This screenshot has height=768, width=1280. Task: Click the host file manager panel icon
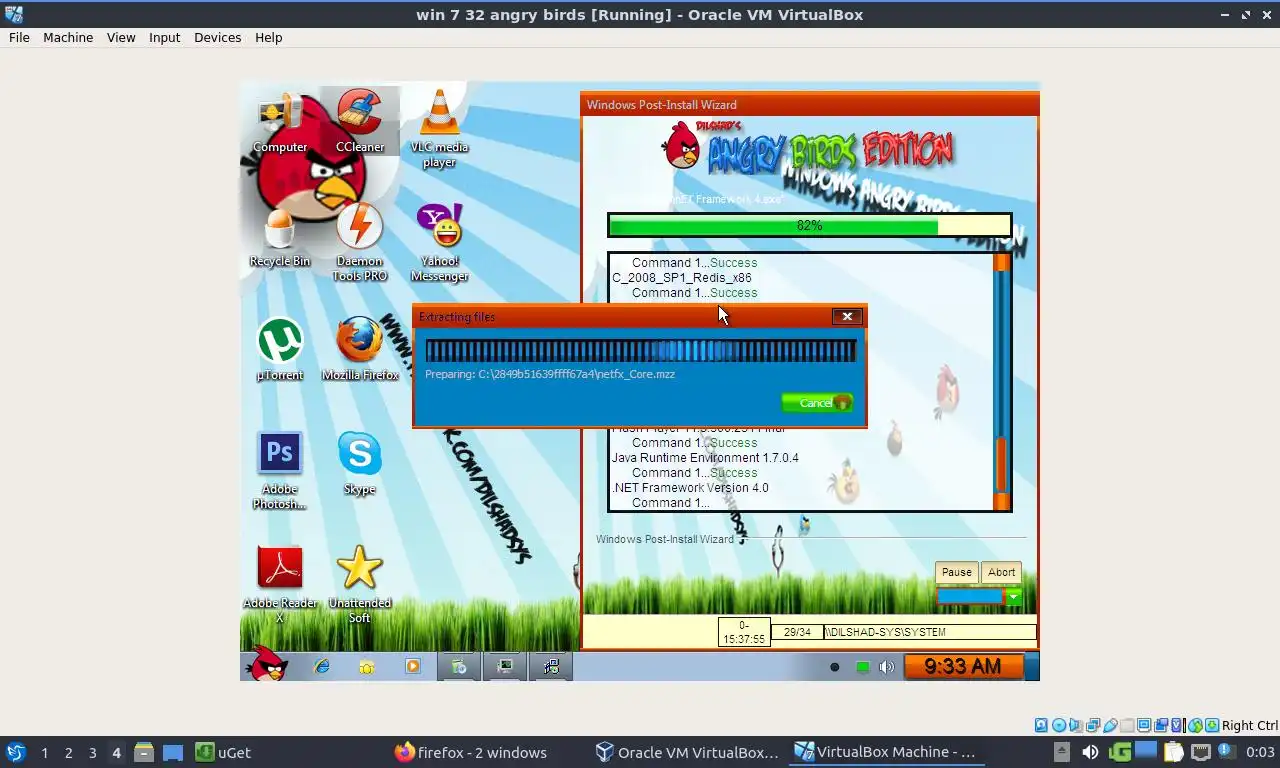pyautogui.click(x=143, y=752)
